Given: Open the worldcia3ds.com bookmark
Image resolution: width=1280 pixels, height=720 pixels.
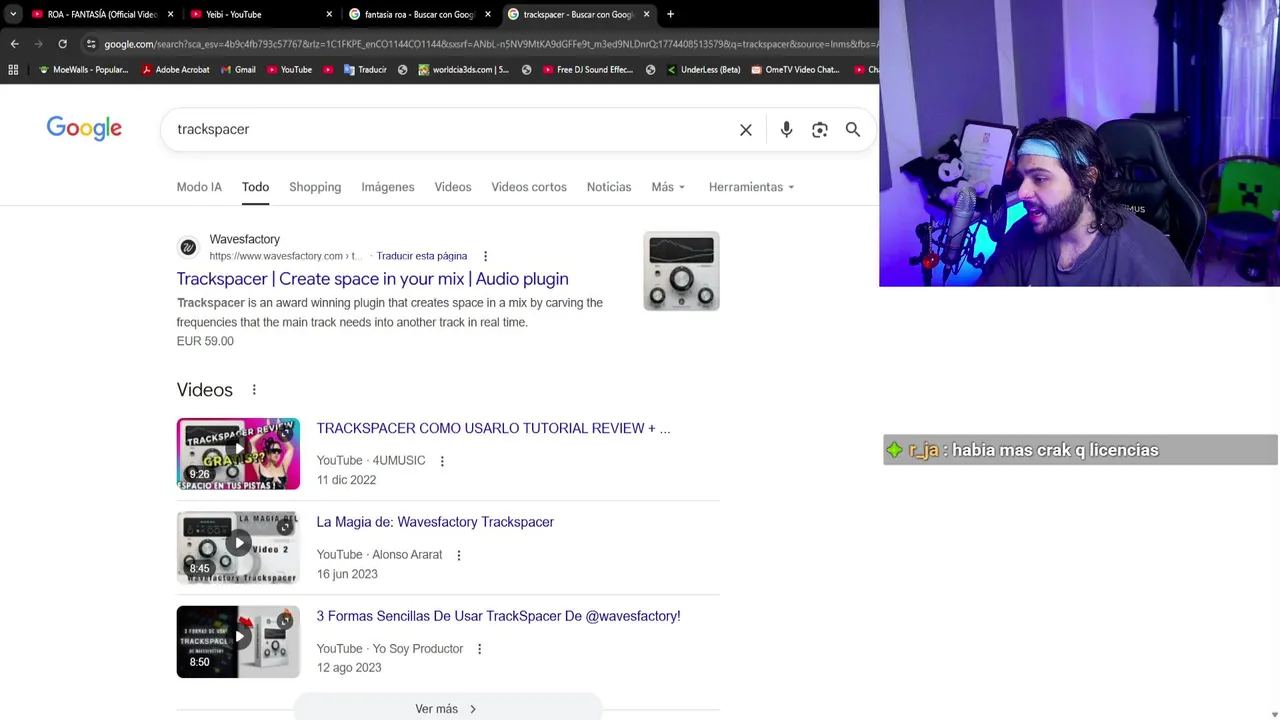Looking at the screenshot, I should click(x=463, y=70).
